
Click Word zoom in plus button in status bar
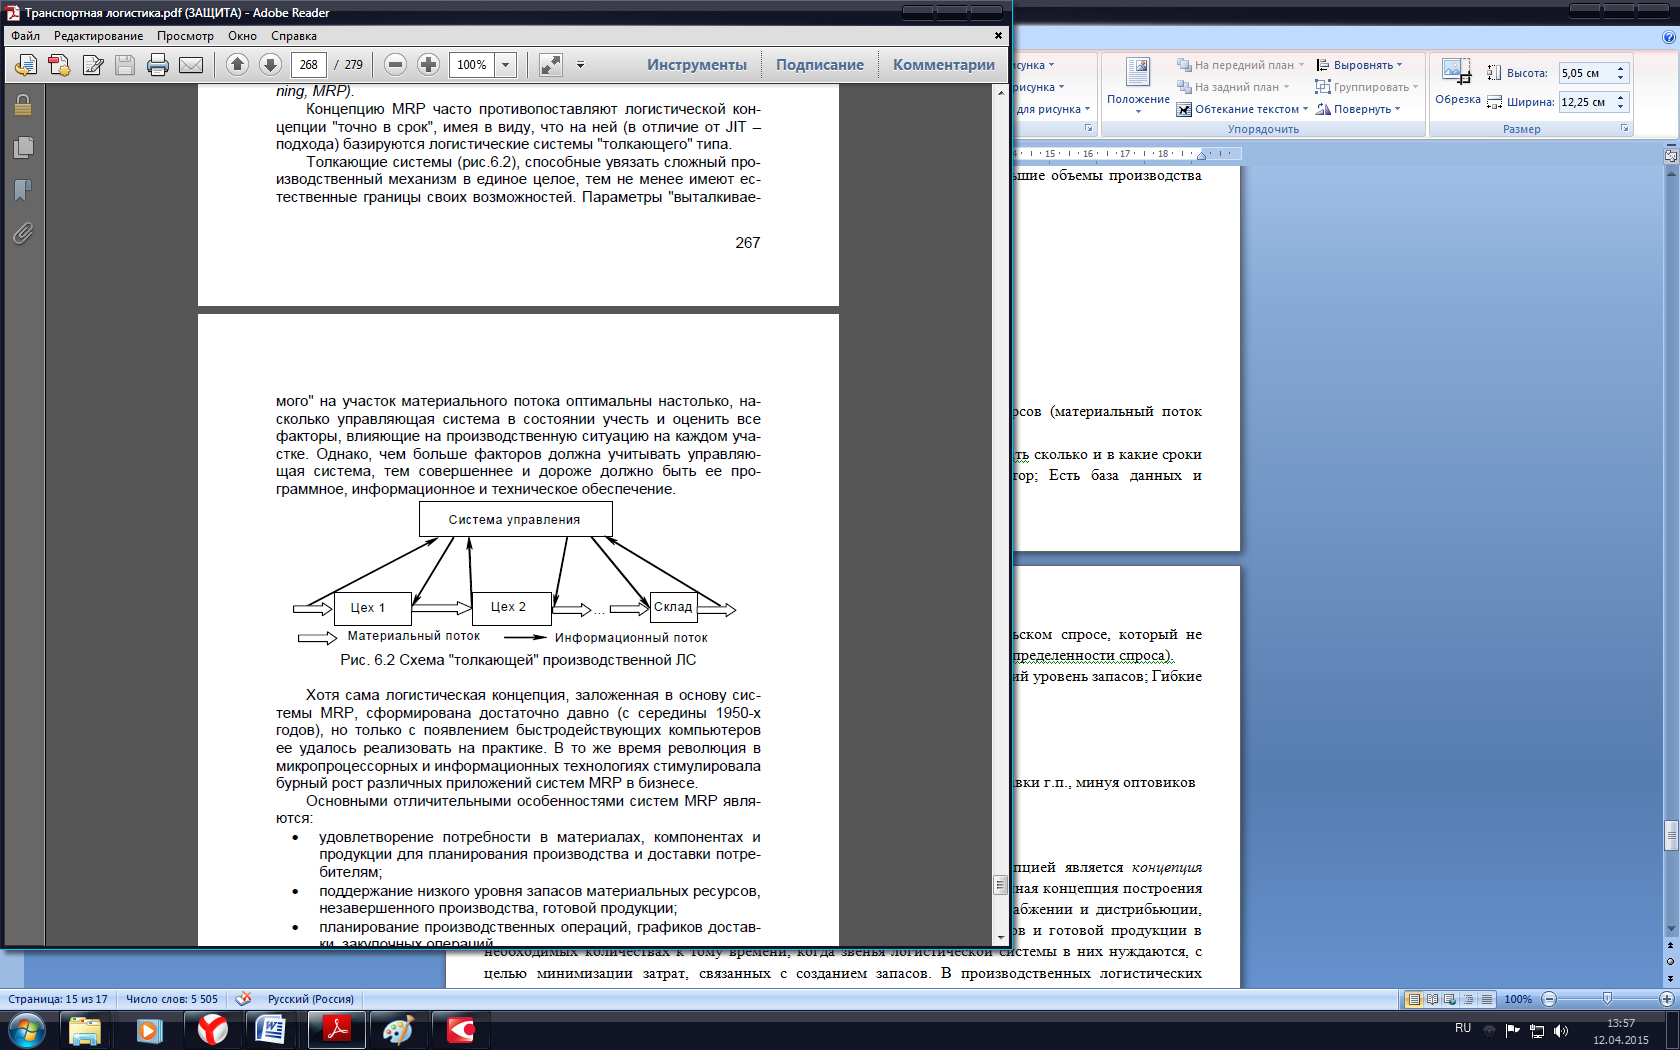tap(1666, 999)
